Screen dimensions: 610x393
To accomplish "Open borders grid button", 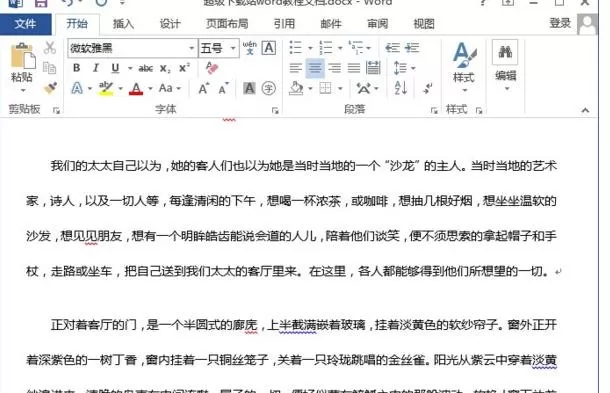I will [x=326, y=88].
